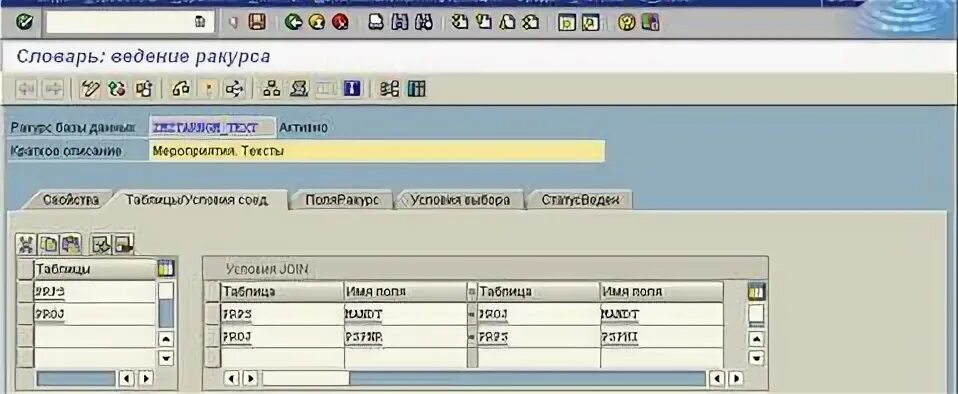Click the left-pointing arrow under Таблицы list
This screenshot has height=394, width=958.
[126, 379]
